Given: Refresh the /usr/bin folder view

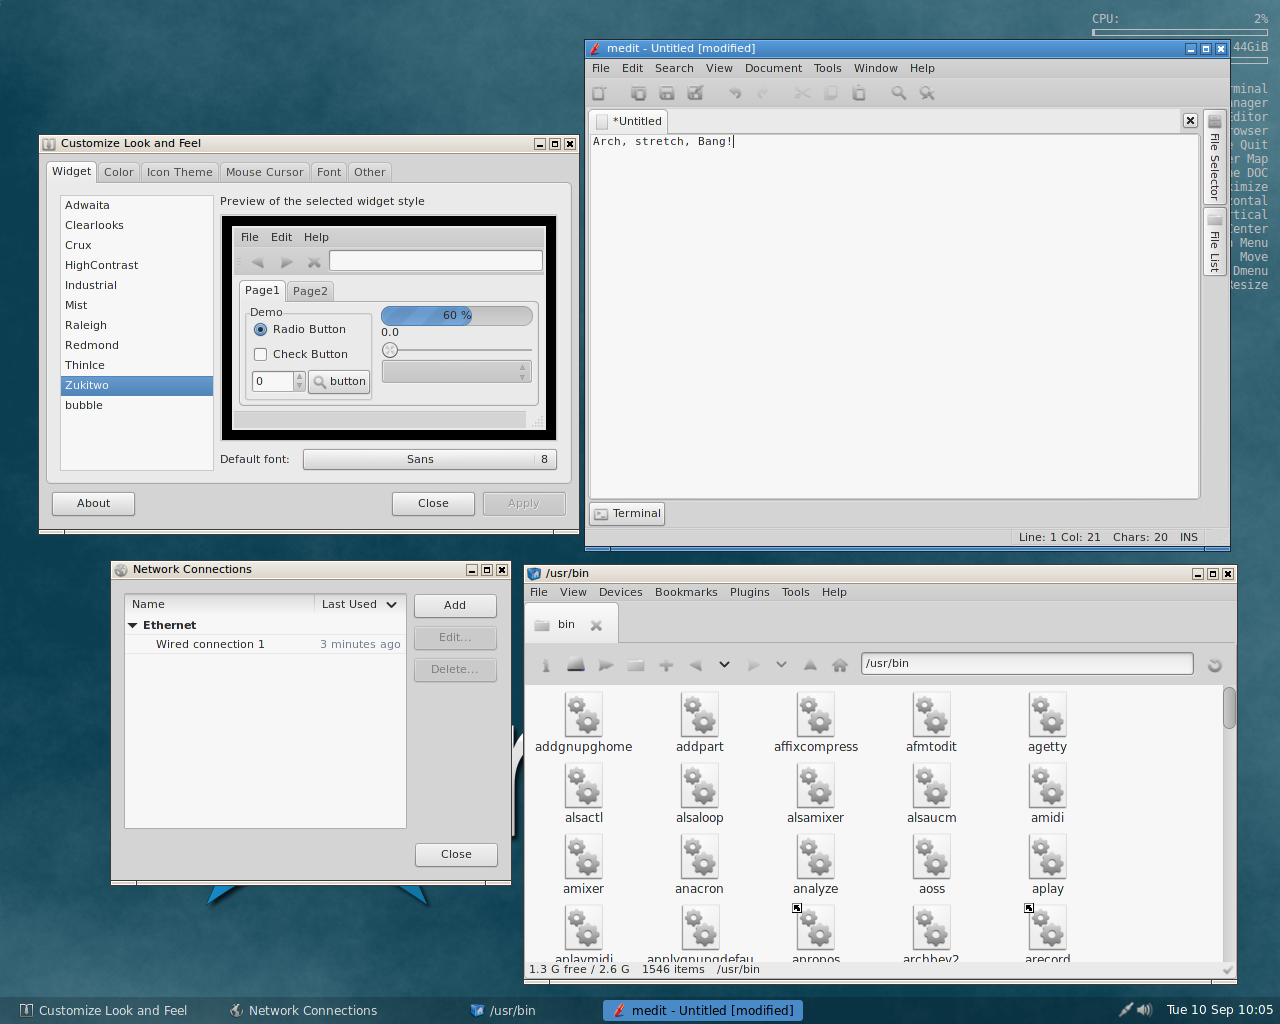Looking at the screenshot, I should click(1215, 665).
